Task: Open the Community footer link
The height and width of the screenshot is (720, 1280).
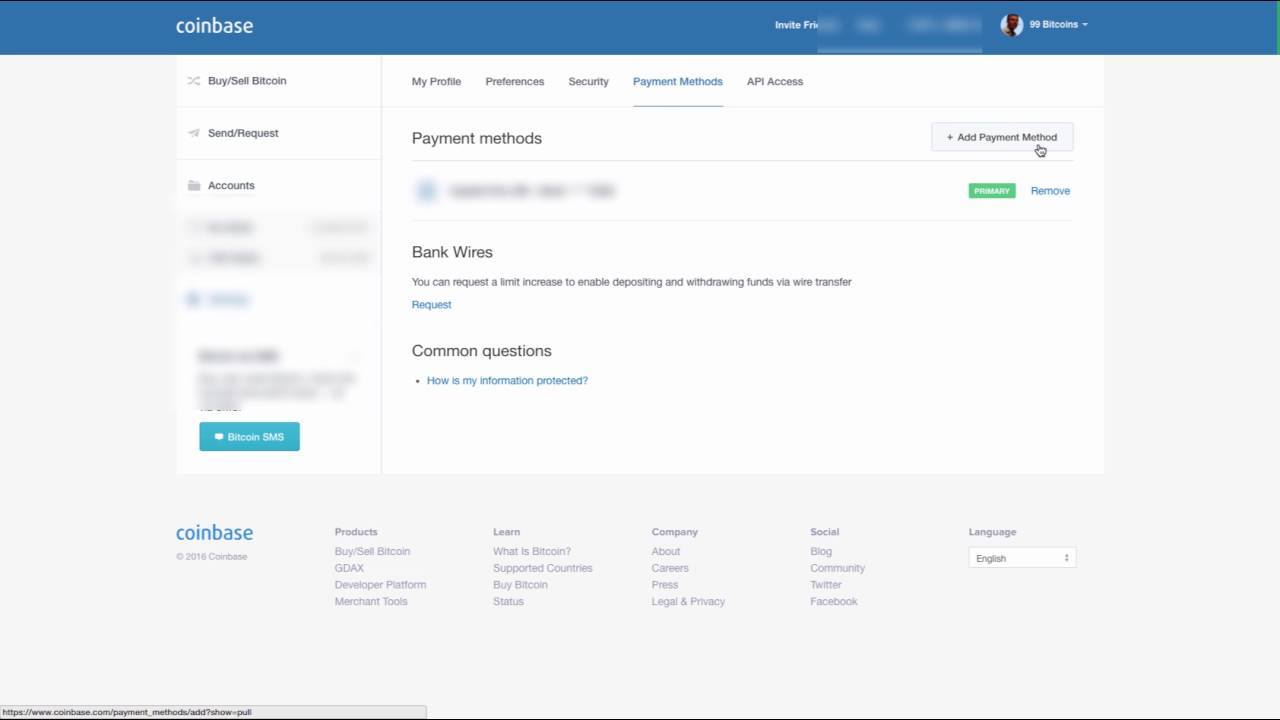Action: coord(838,568)
